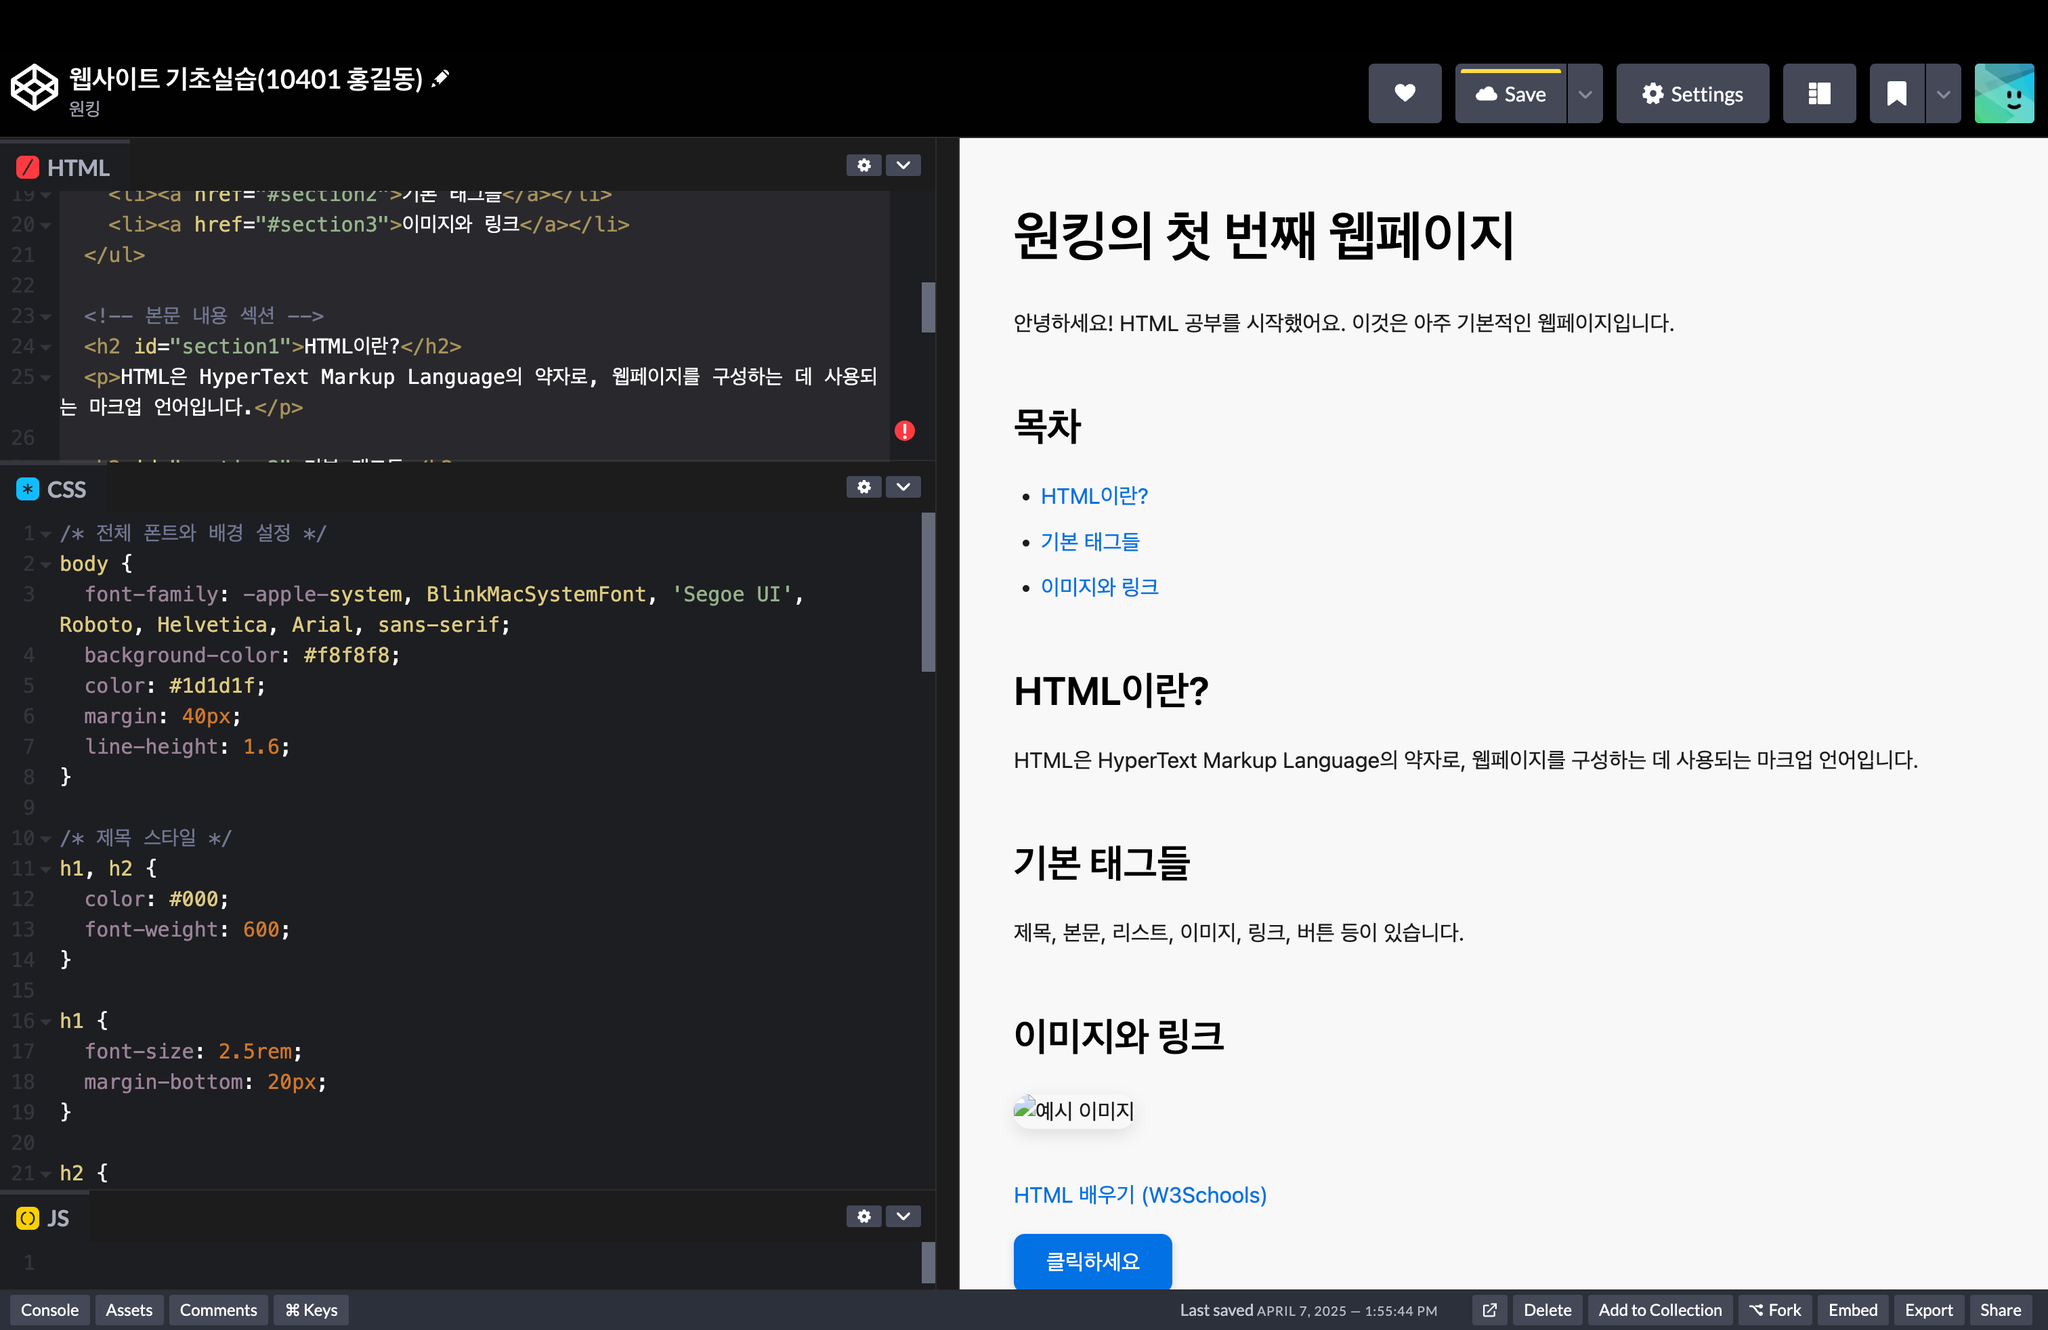Follow the 'HTML이란?' link in preview
Screen dimensions: 2048x1330
(x=1094, y=496)
